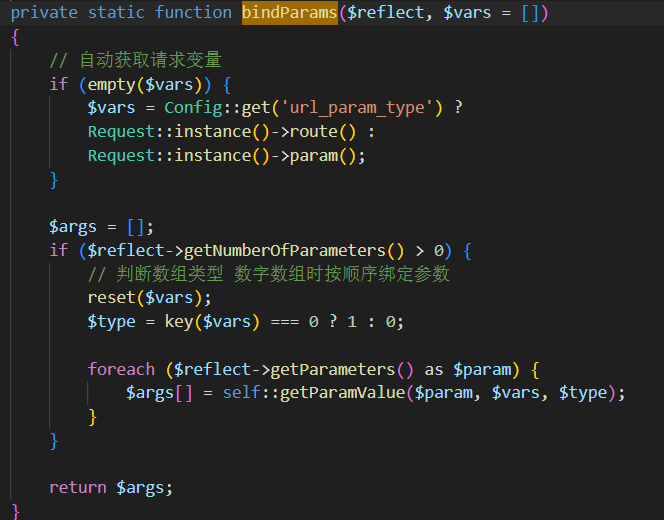Click the $reflect parameter in signature
This screenshot has height=520, width=664.
(x=385, y=13)
